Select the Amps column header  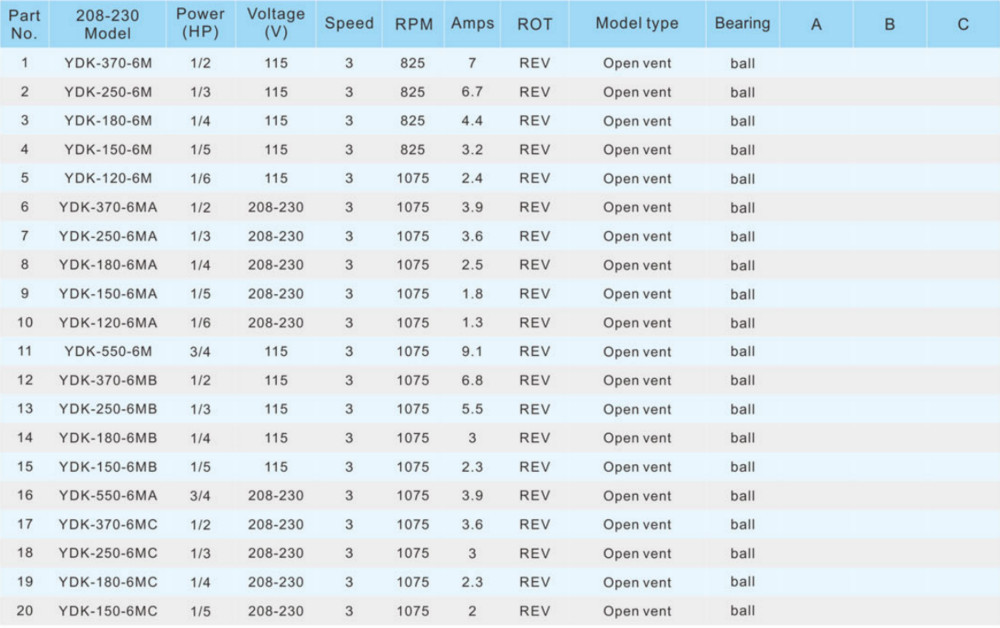coord(472,24)
